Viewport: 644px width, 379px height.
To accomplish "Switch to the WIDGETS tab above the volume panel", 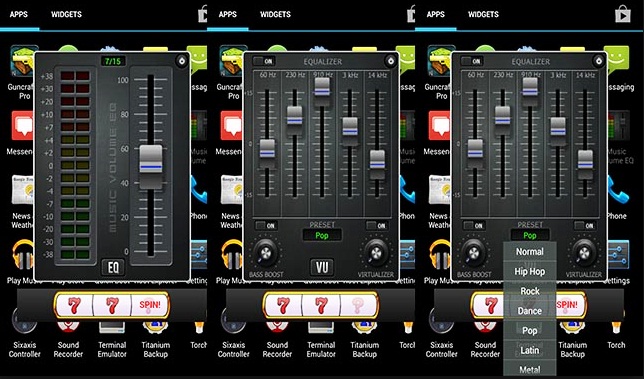I will (x=67, y=14).
